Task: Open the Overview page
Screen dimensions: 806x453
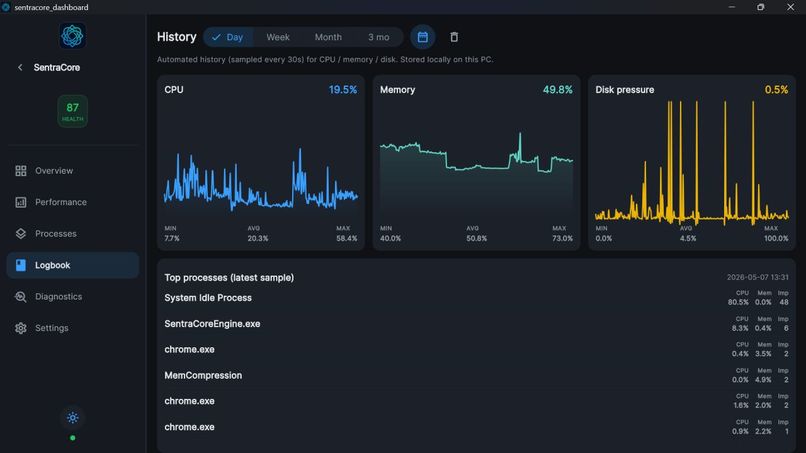Action: coord(72,171)
